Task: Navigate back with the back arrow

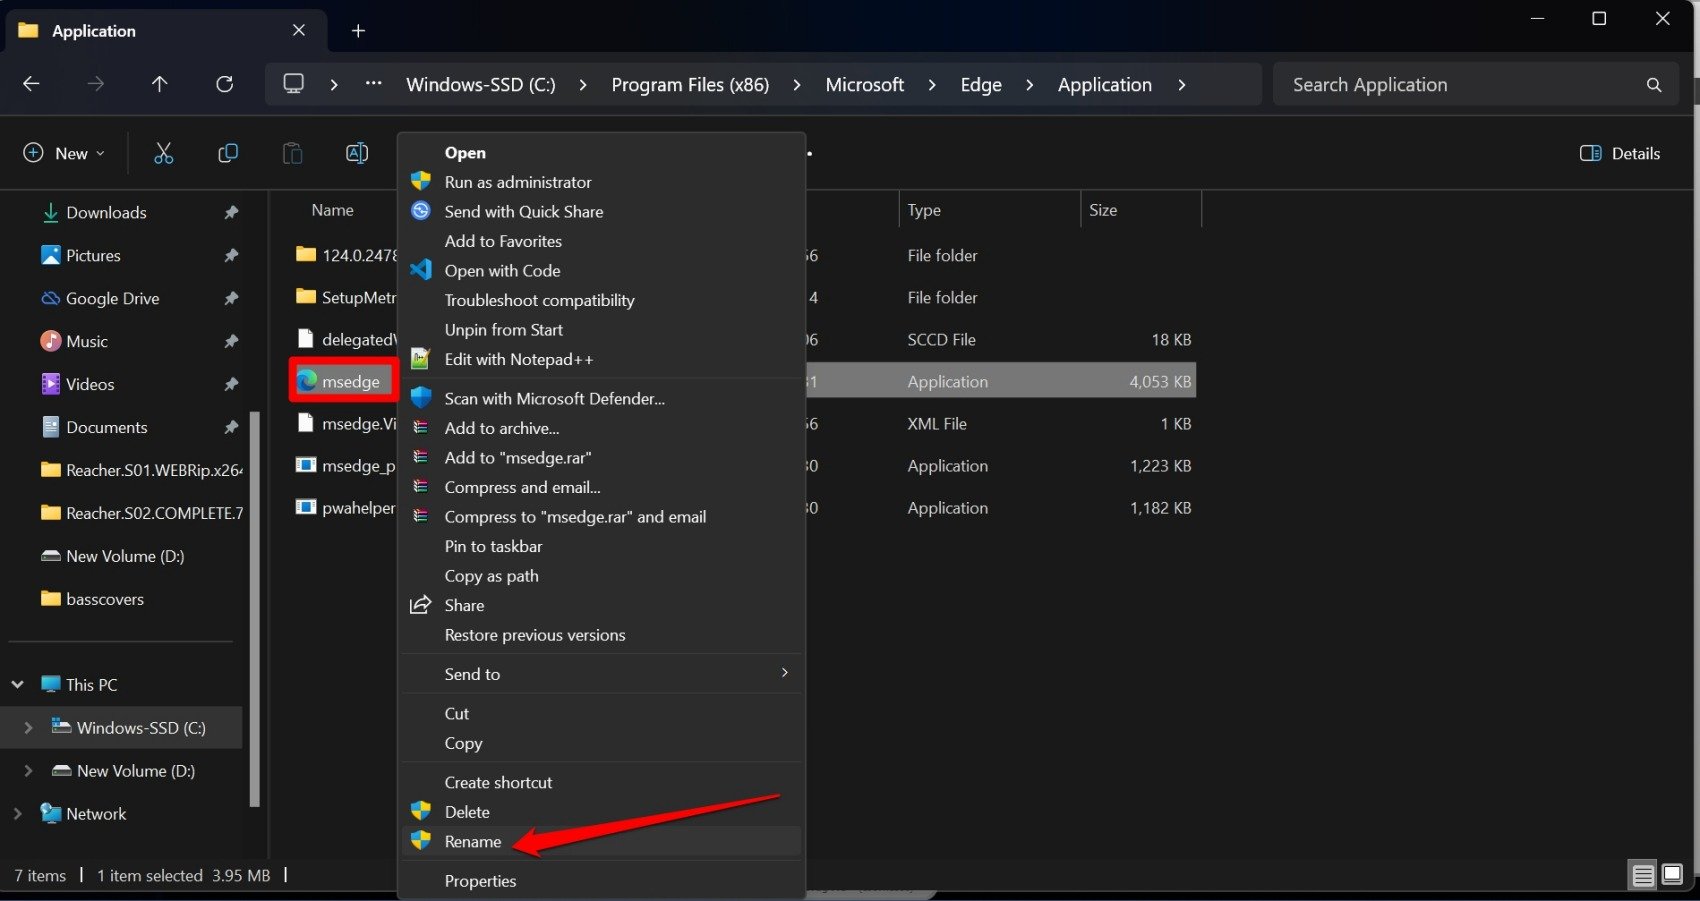Action: [31, 84]
